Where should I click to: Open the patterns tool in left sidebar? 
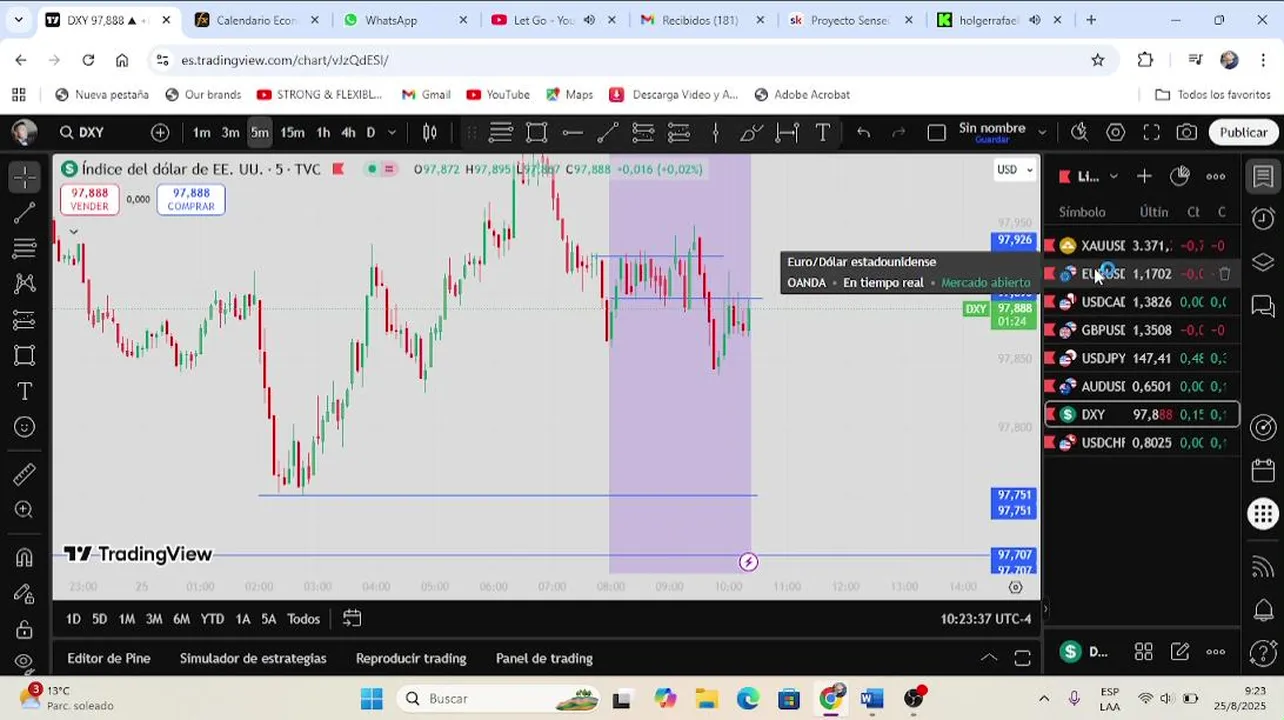coord(25,284)
